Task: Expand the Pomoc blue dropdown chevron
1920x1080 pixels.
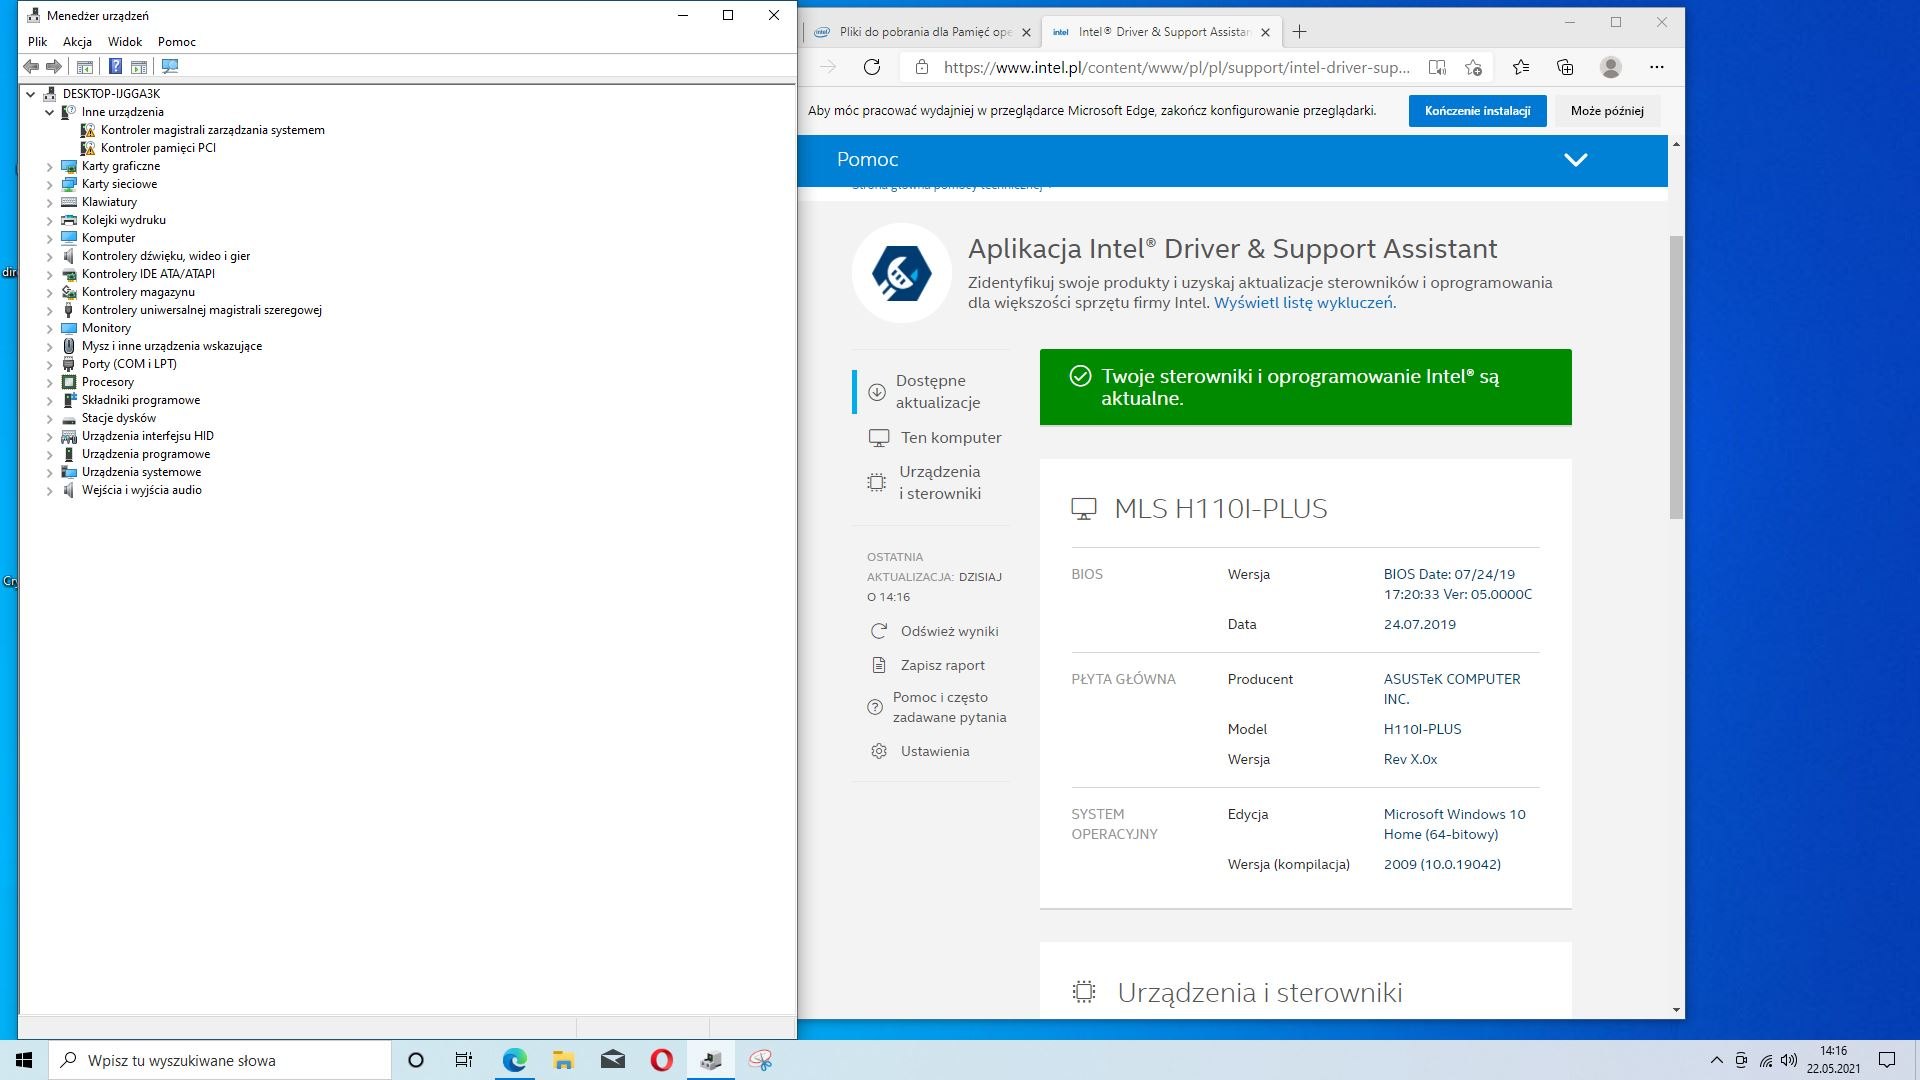Action: click(x=1575, y=160)
